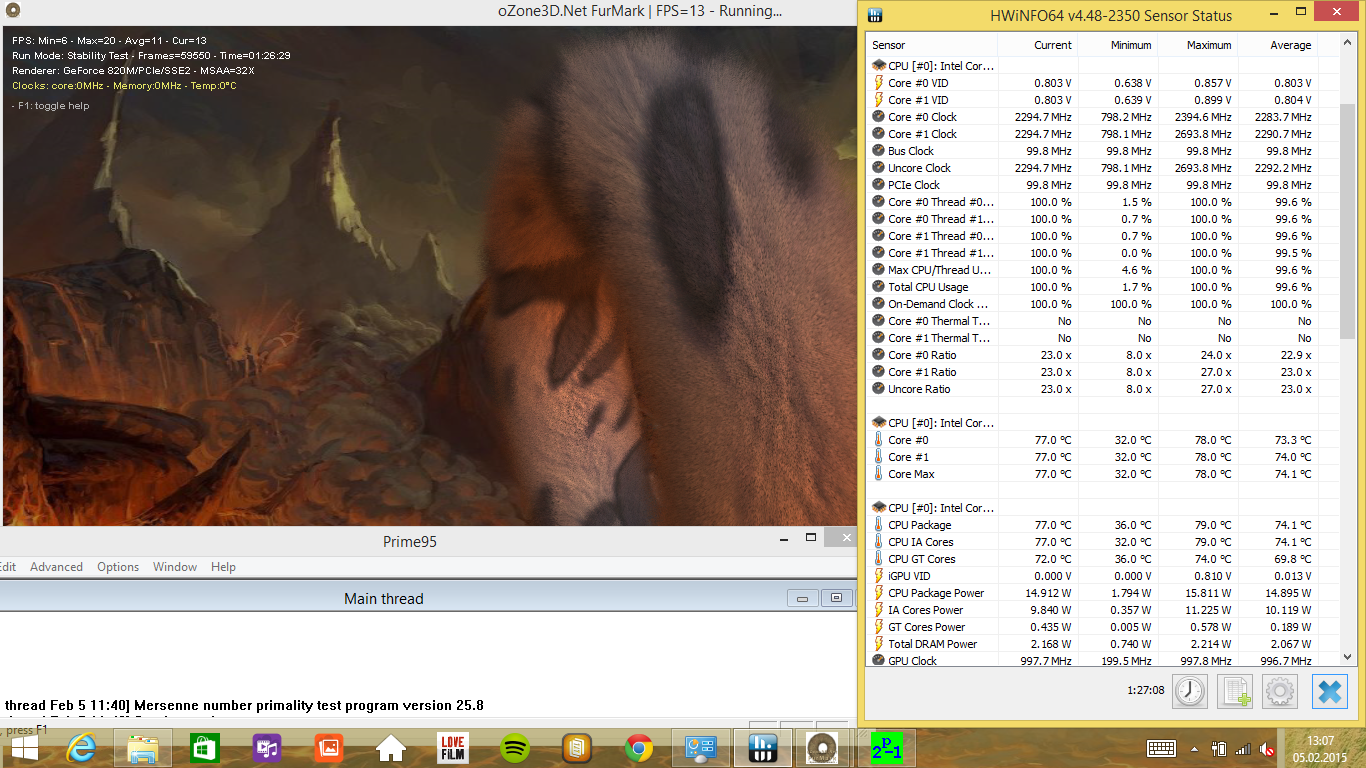Open the Prime95 Options menu
This screenshot has width=1366, height=768.
pyautogui.click(x=118, y=567)
